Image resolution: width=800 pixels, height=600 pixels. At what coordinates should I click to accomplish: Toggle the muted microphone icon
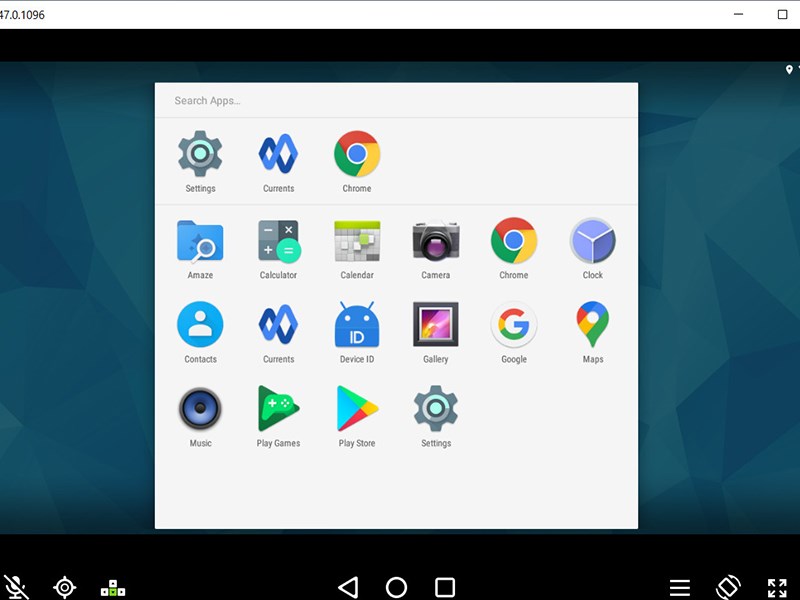[x=16, y=587]
